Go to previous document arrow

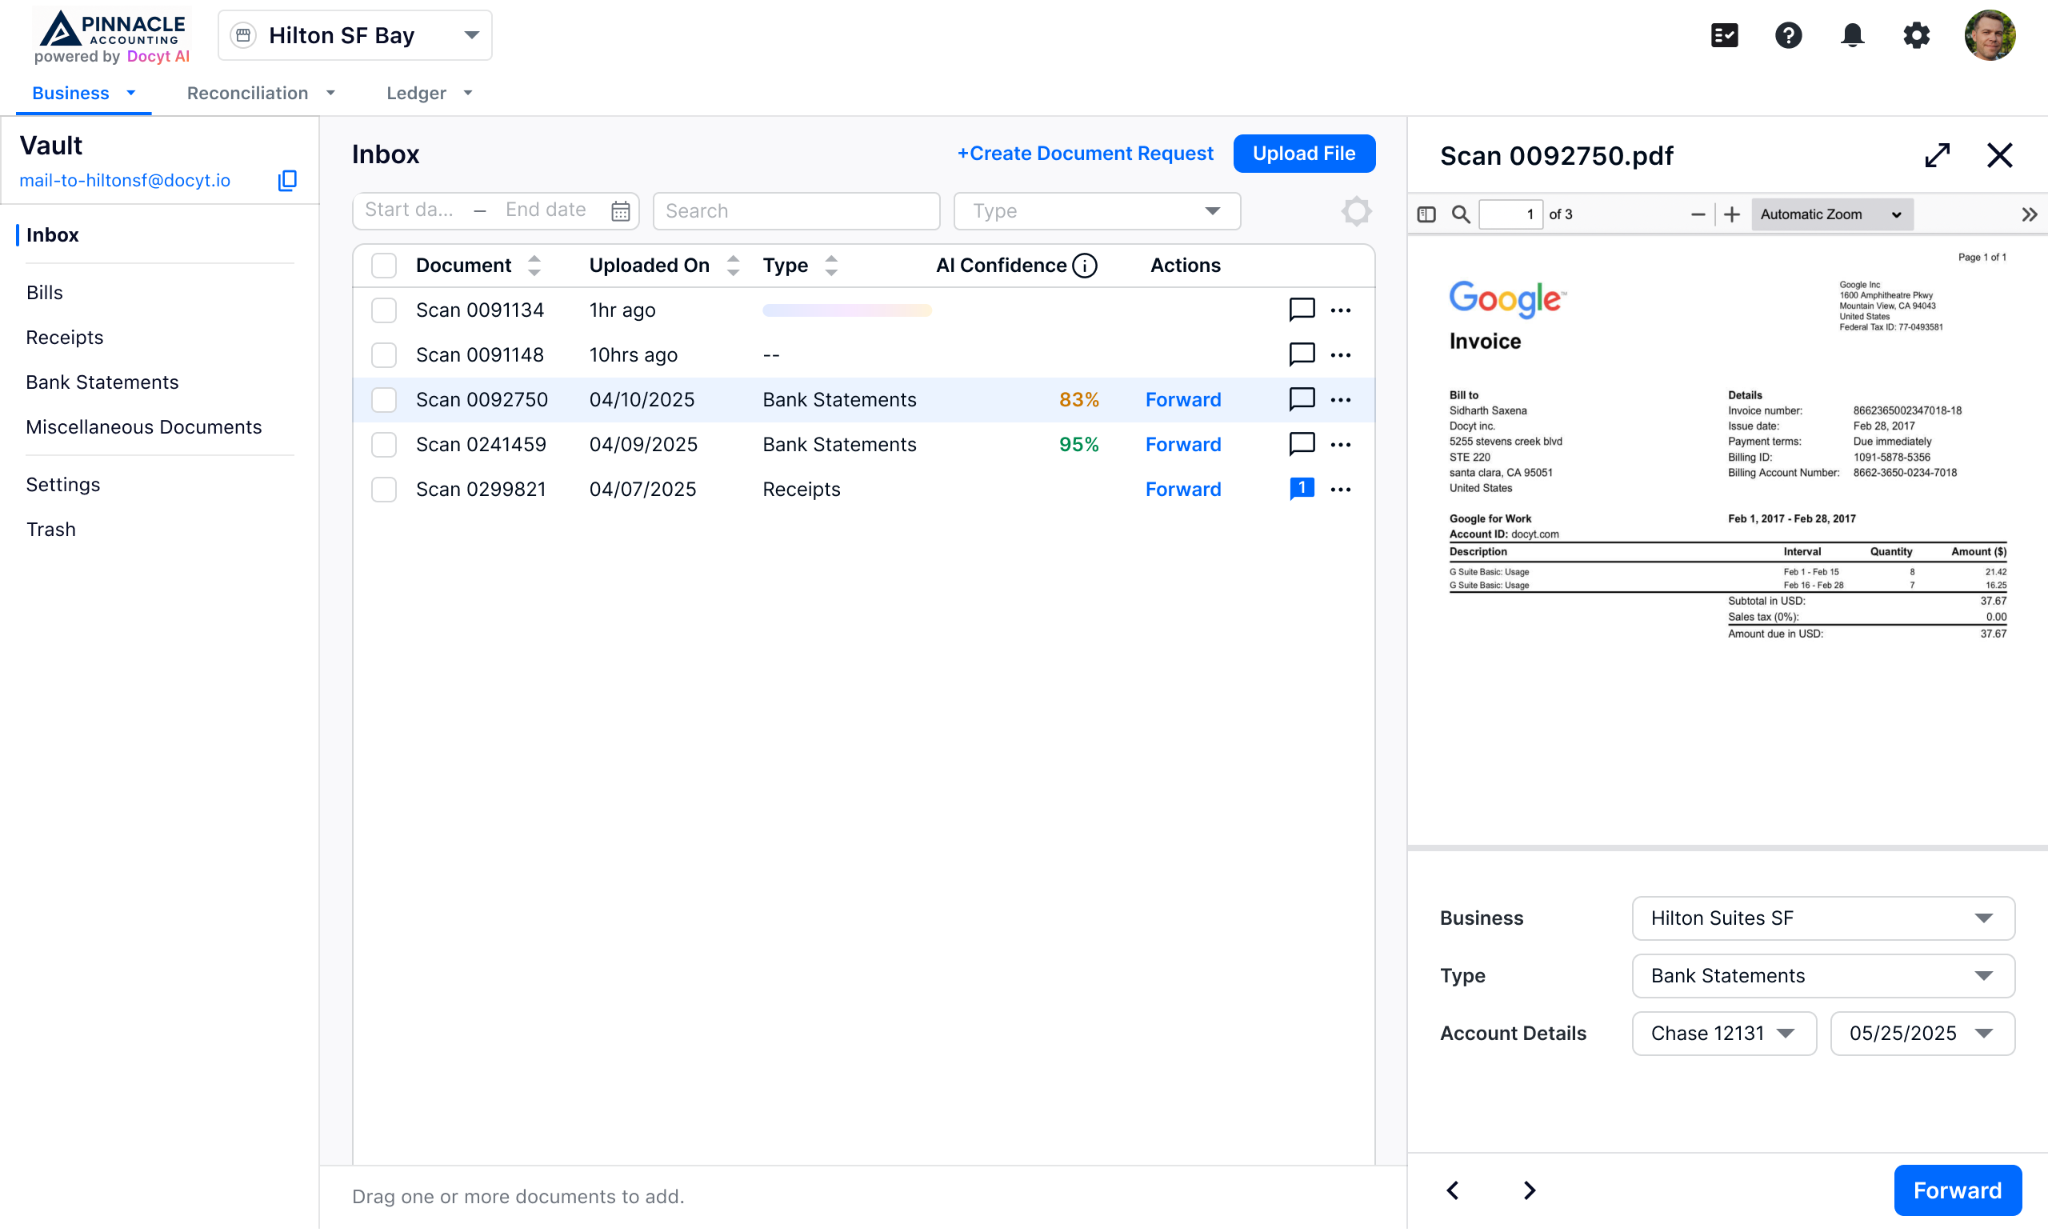[1453, 1190]
